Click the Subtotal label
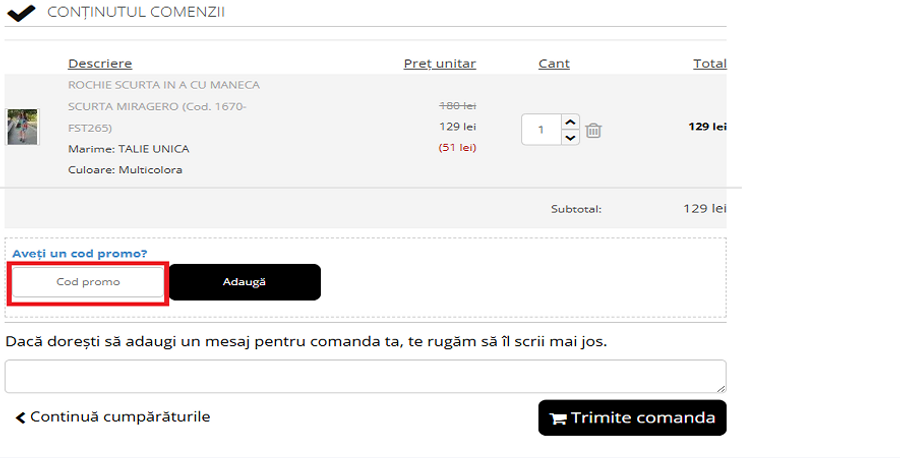Viewport: 900px width, 458px height. pos(576,209)
